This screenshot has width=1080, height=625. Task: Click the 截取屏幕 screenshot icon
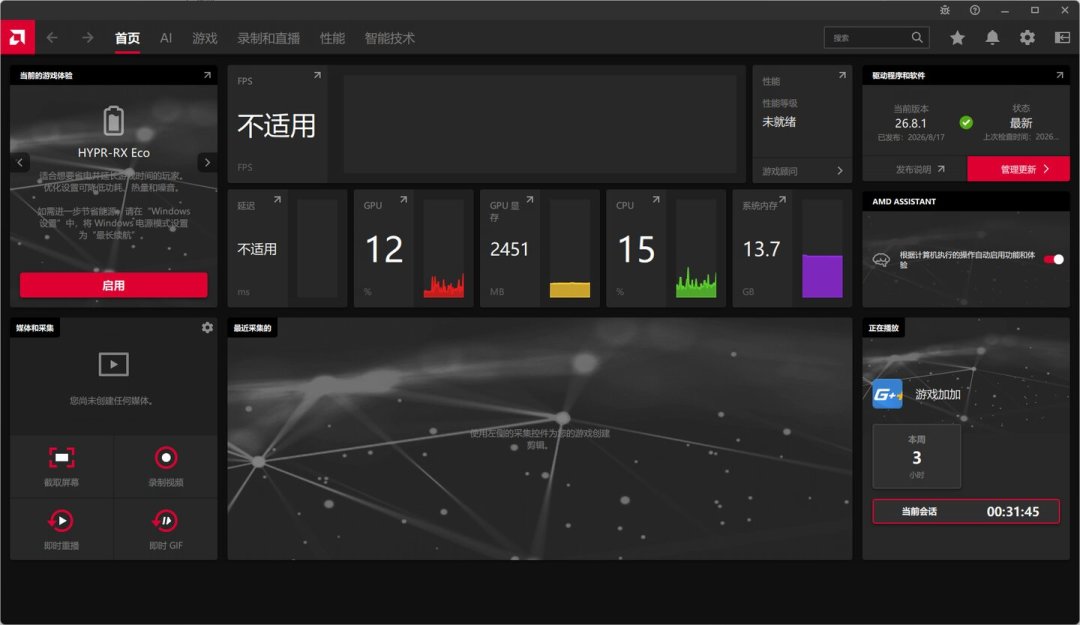pos(61,458)
